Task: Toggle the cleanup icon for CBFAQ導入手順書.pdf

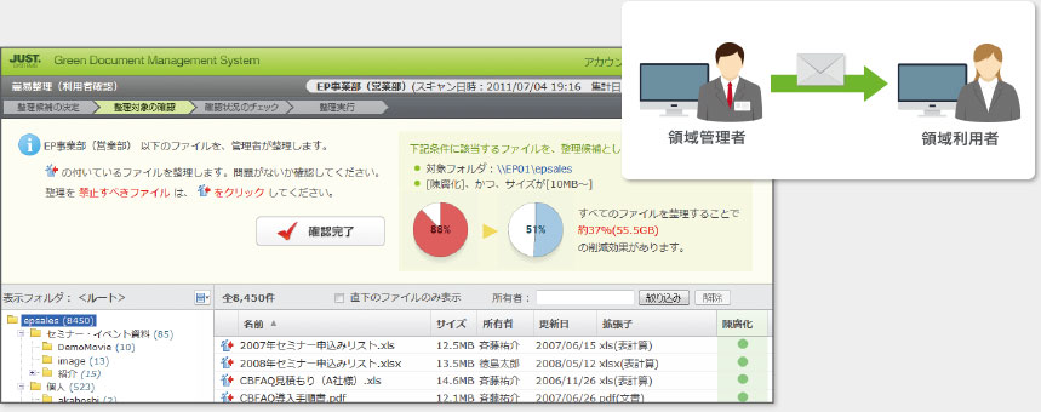Action: tap(227, 397)
